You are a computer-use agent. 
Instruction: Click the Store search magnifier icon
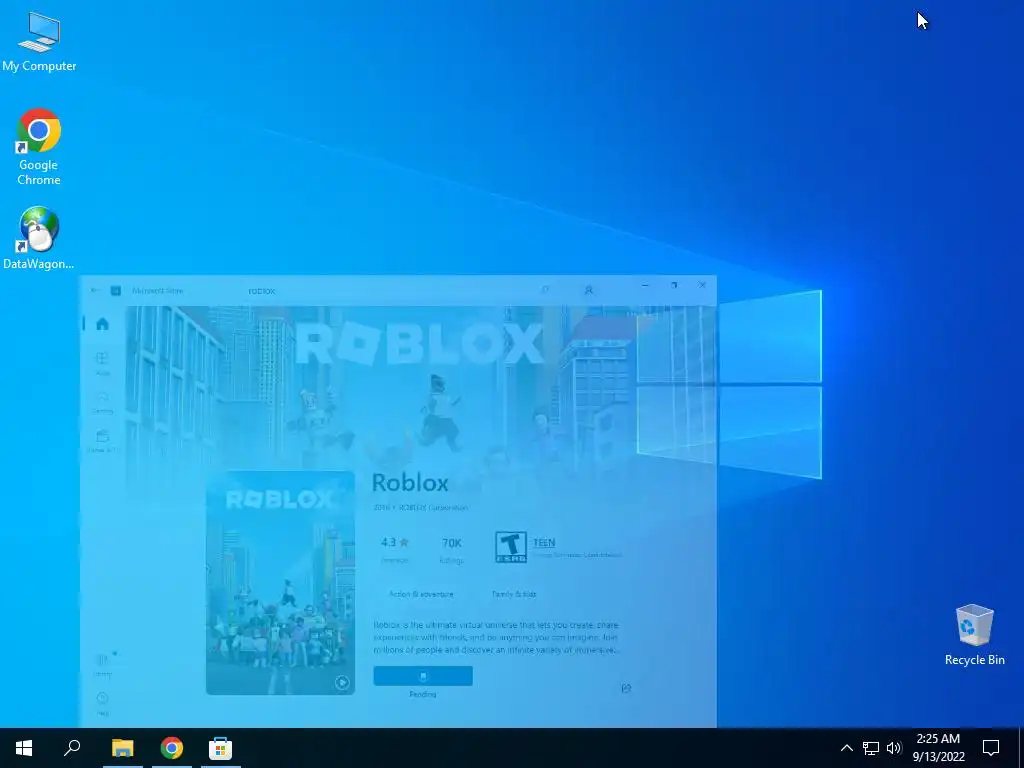click(x=545, y=290)
